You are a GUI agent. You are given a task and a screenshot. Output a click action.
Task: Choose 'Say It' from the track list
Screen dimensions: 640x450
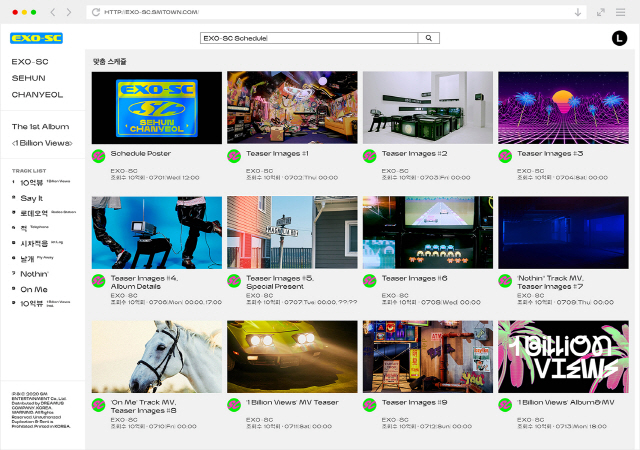pos(31,198)
